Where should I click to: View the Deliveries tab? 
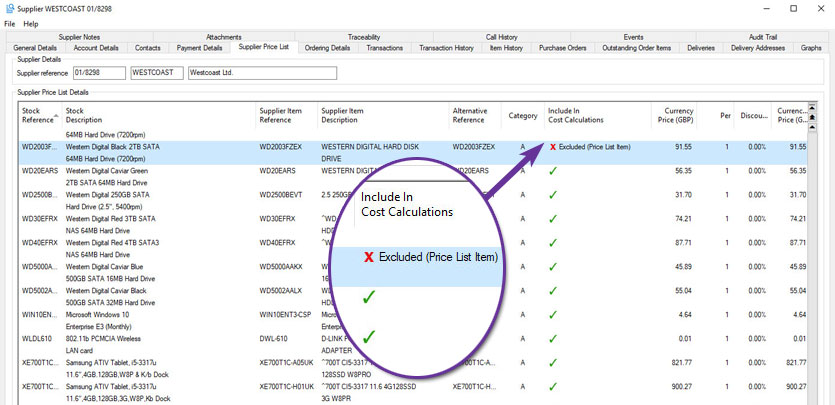click(701, 48)
